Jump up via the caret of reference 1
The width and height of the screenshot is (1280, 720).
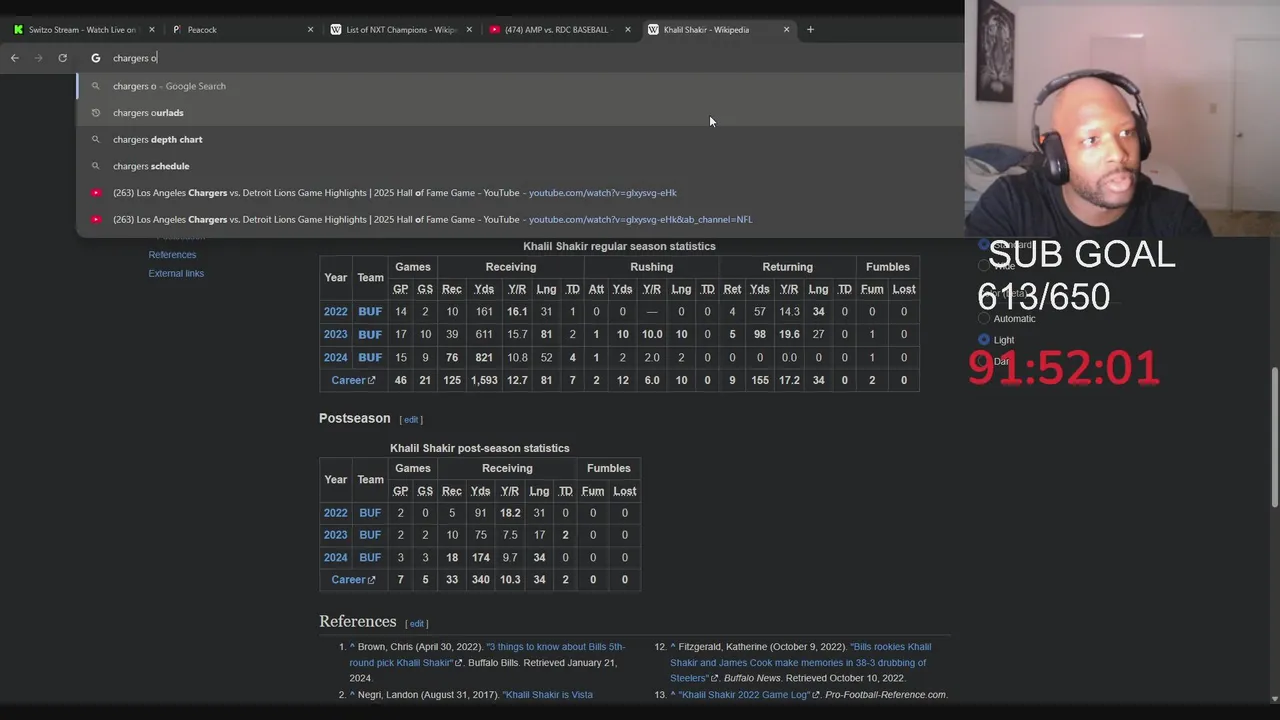(352, 647)
